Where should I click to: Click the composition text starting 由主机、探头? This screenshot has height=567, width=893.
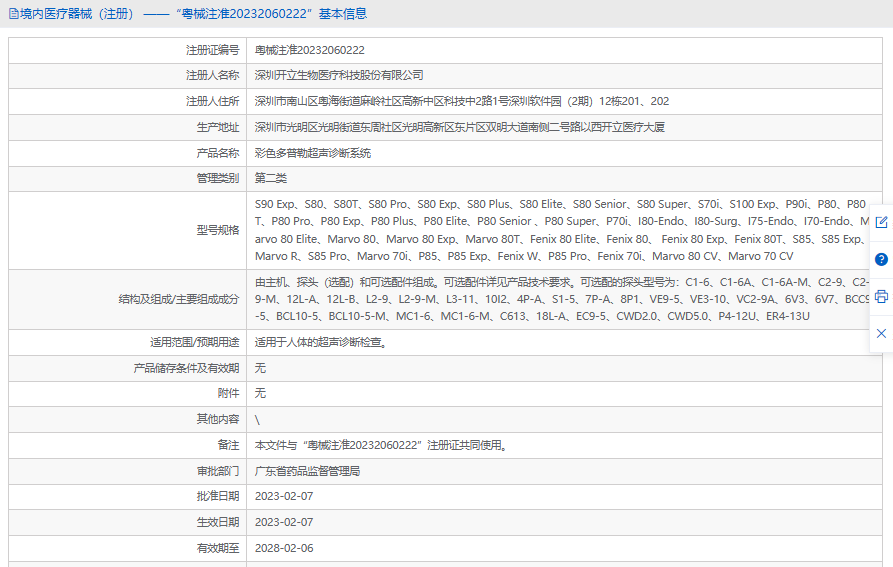pos(562,299)
